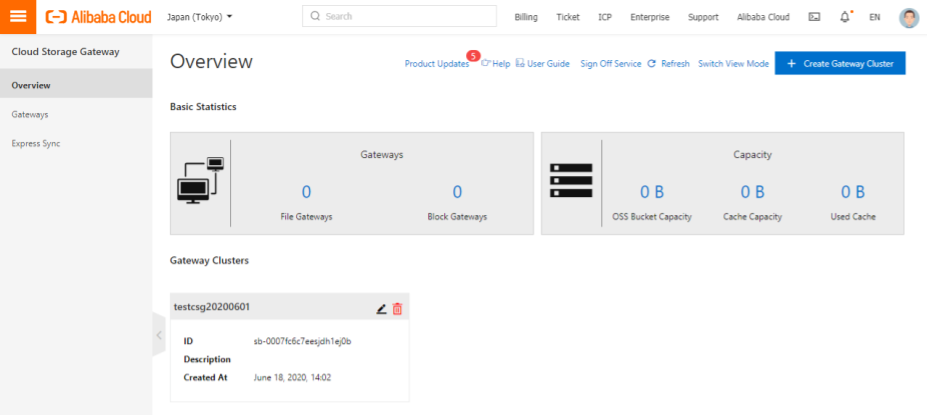Click the ID sb-0007fc6c7eesjdh1ej0b
Screen dimensions: 932x420
point(303,342)
